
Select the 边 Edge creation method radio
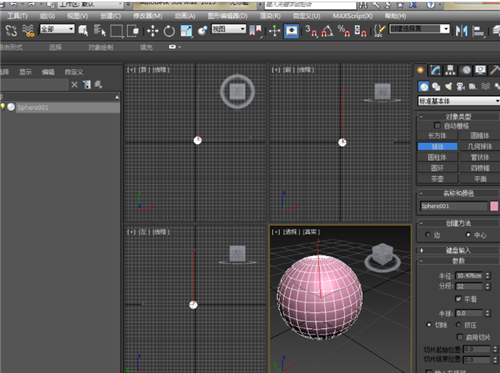428,235
